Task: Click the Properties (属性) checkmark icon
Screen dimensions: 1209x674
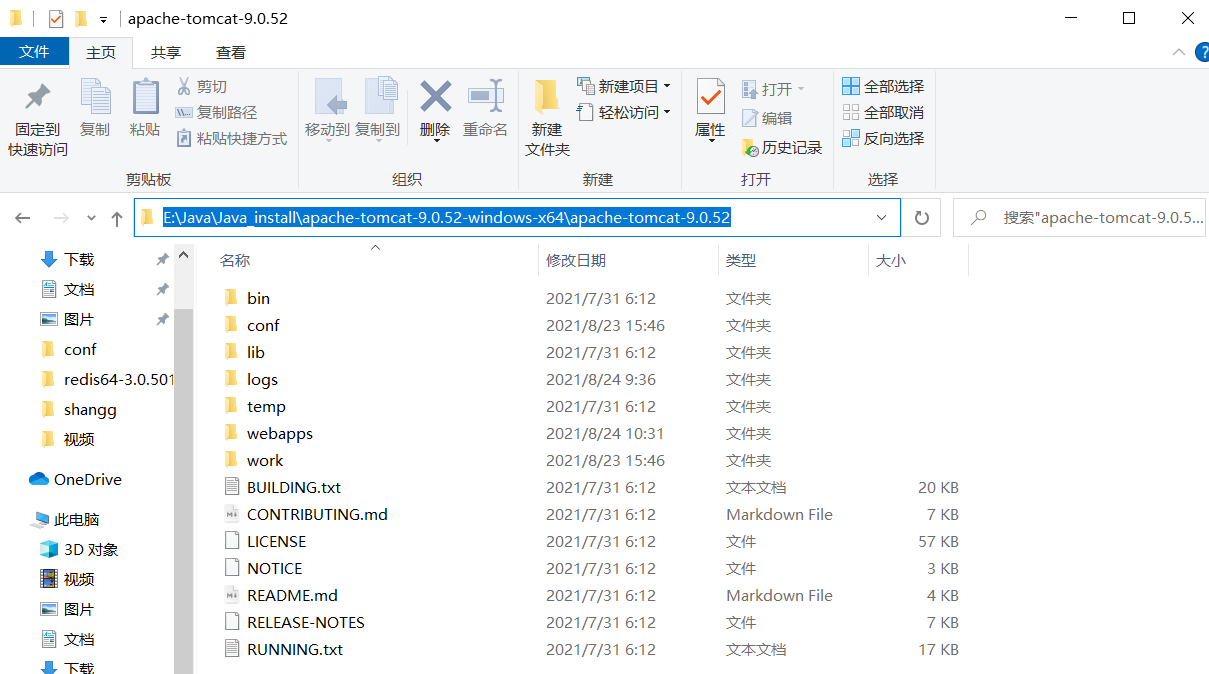Action: [x=710, y=97]
